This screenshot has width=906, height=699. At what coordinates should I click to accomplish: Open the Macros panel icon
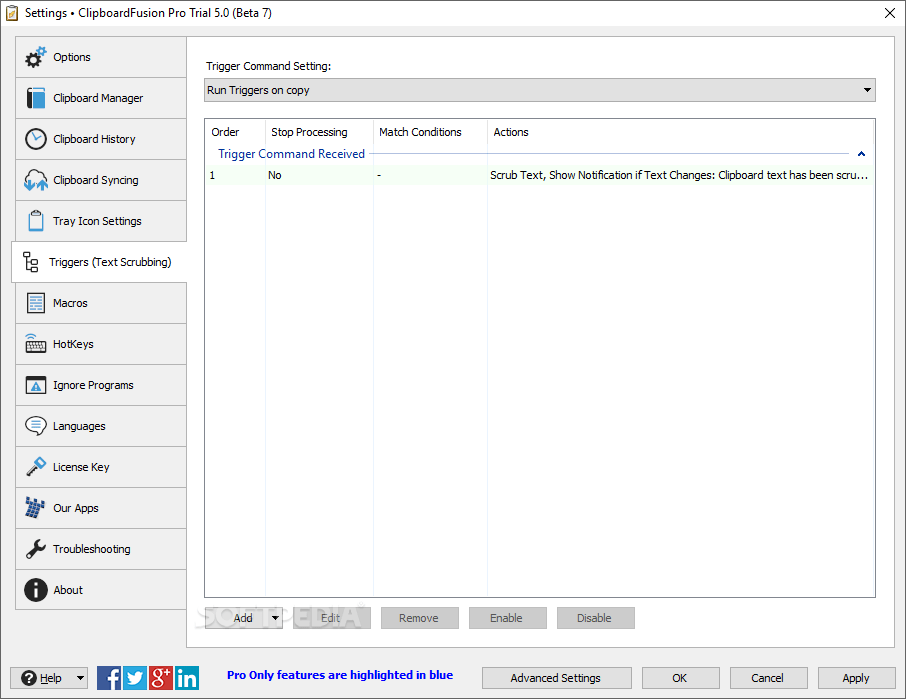tap(35, 303)
